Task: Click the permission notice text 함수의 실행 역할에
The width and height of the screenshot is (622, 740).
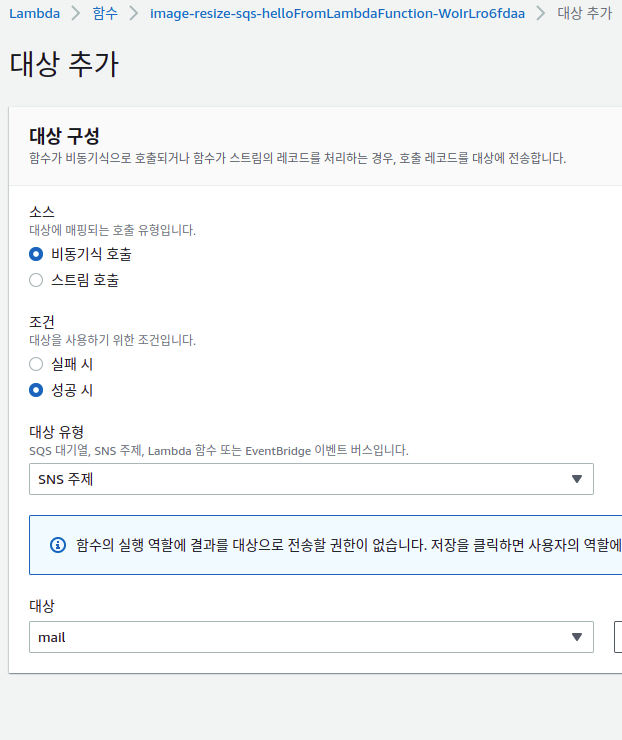Action: click(x=349, y=545)
